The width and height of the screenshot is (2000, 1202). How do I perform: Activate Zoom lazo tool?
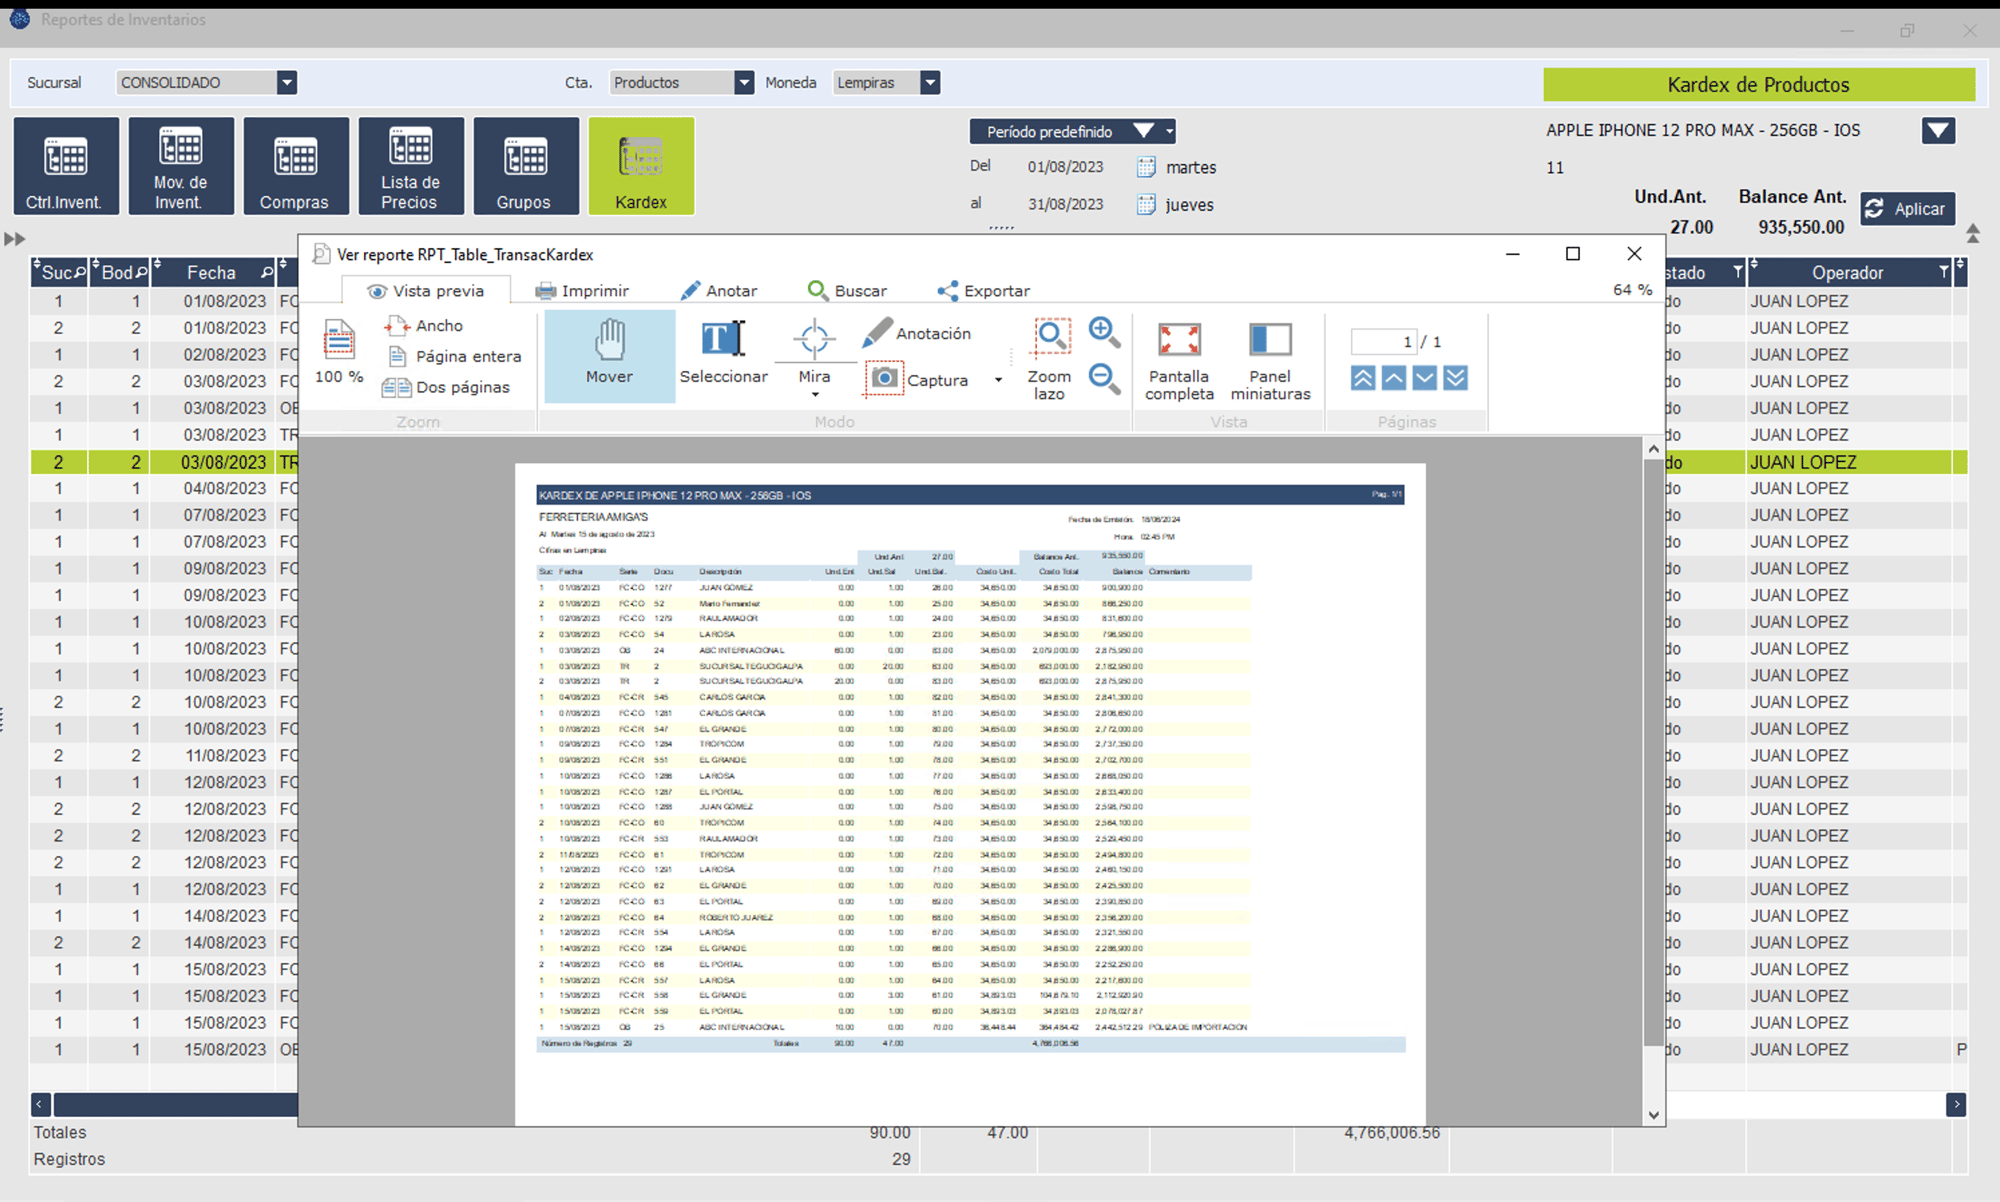point(1050,360)
